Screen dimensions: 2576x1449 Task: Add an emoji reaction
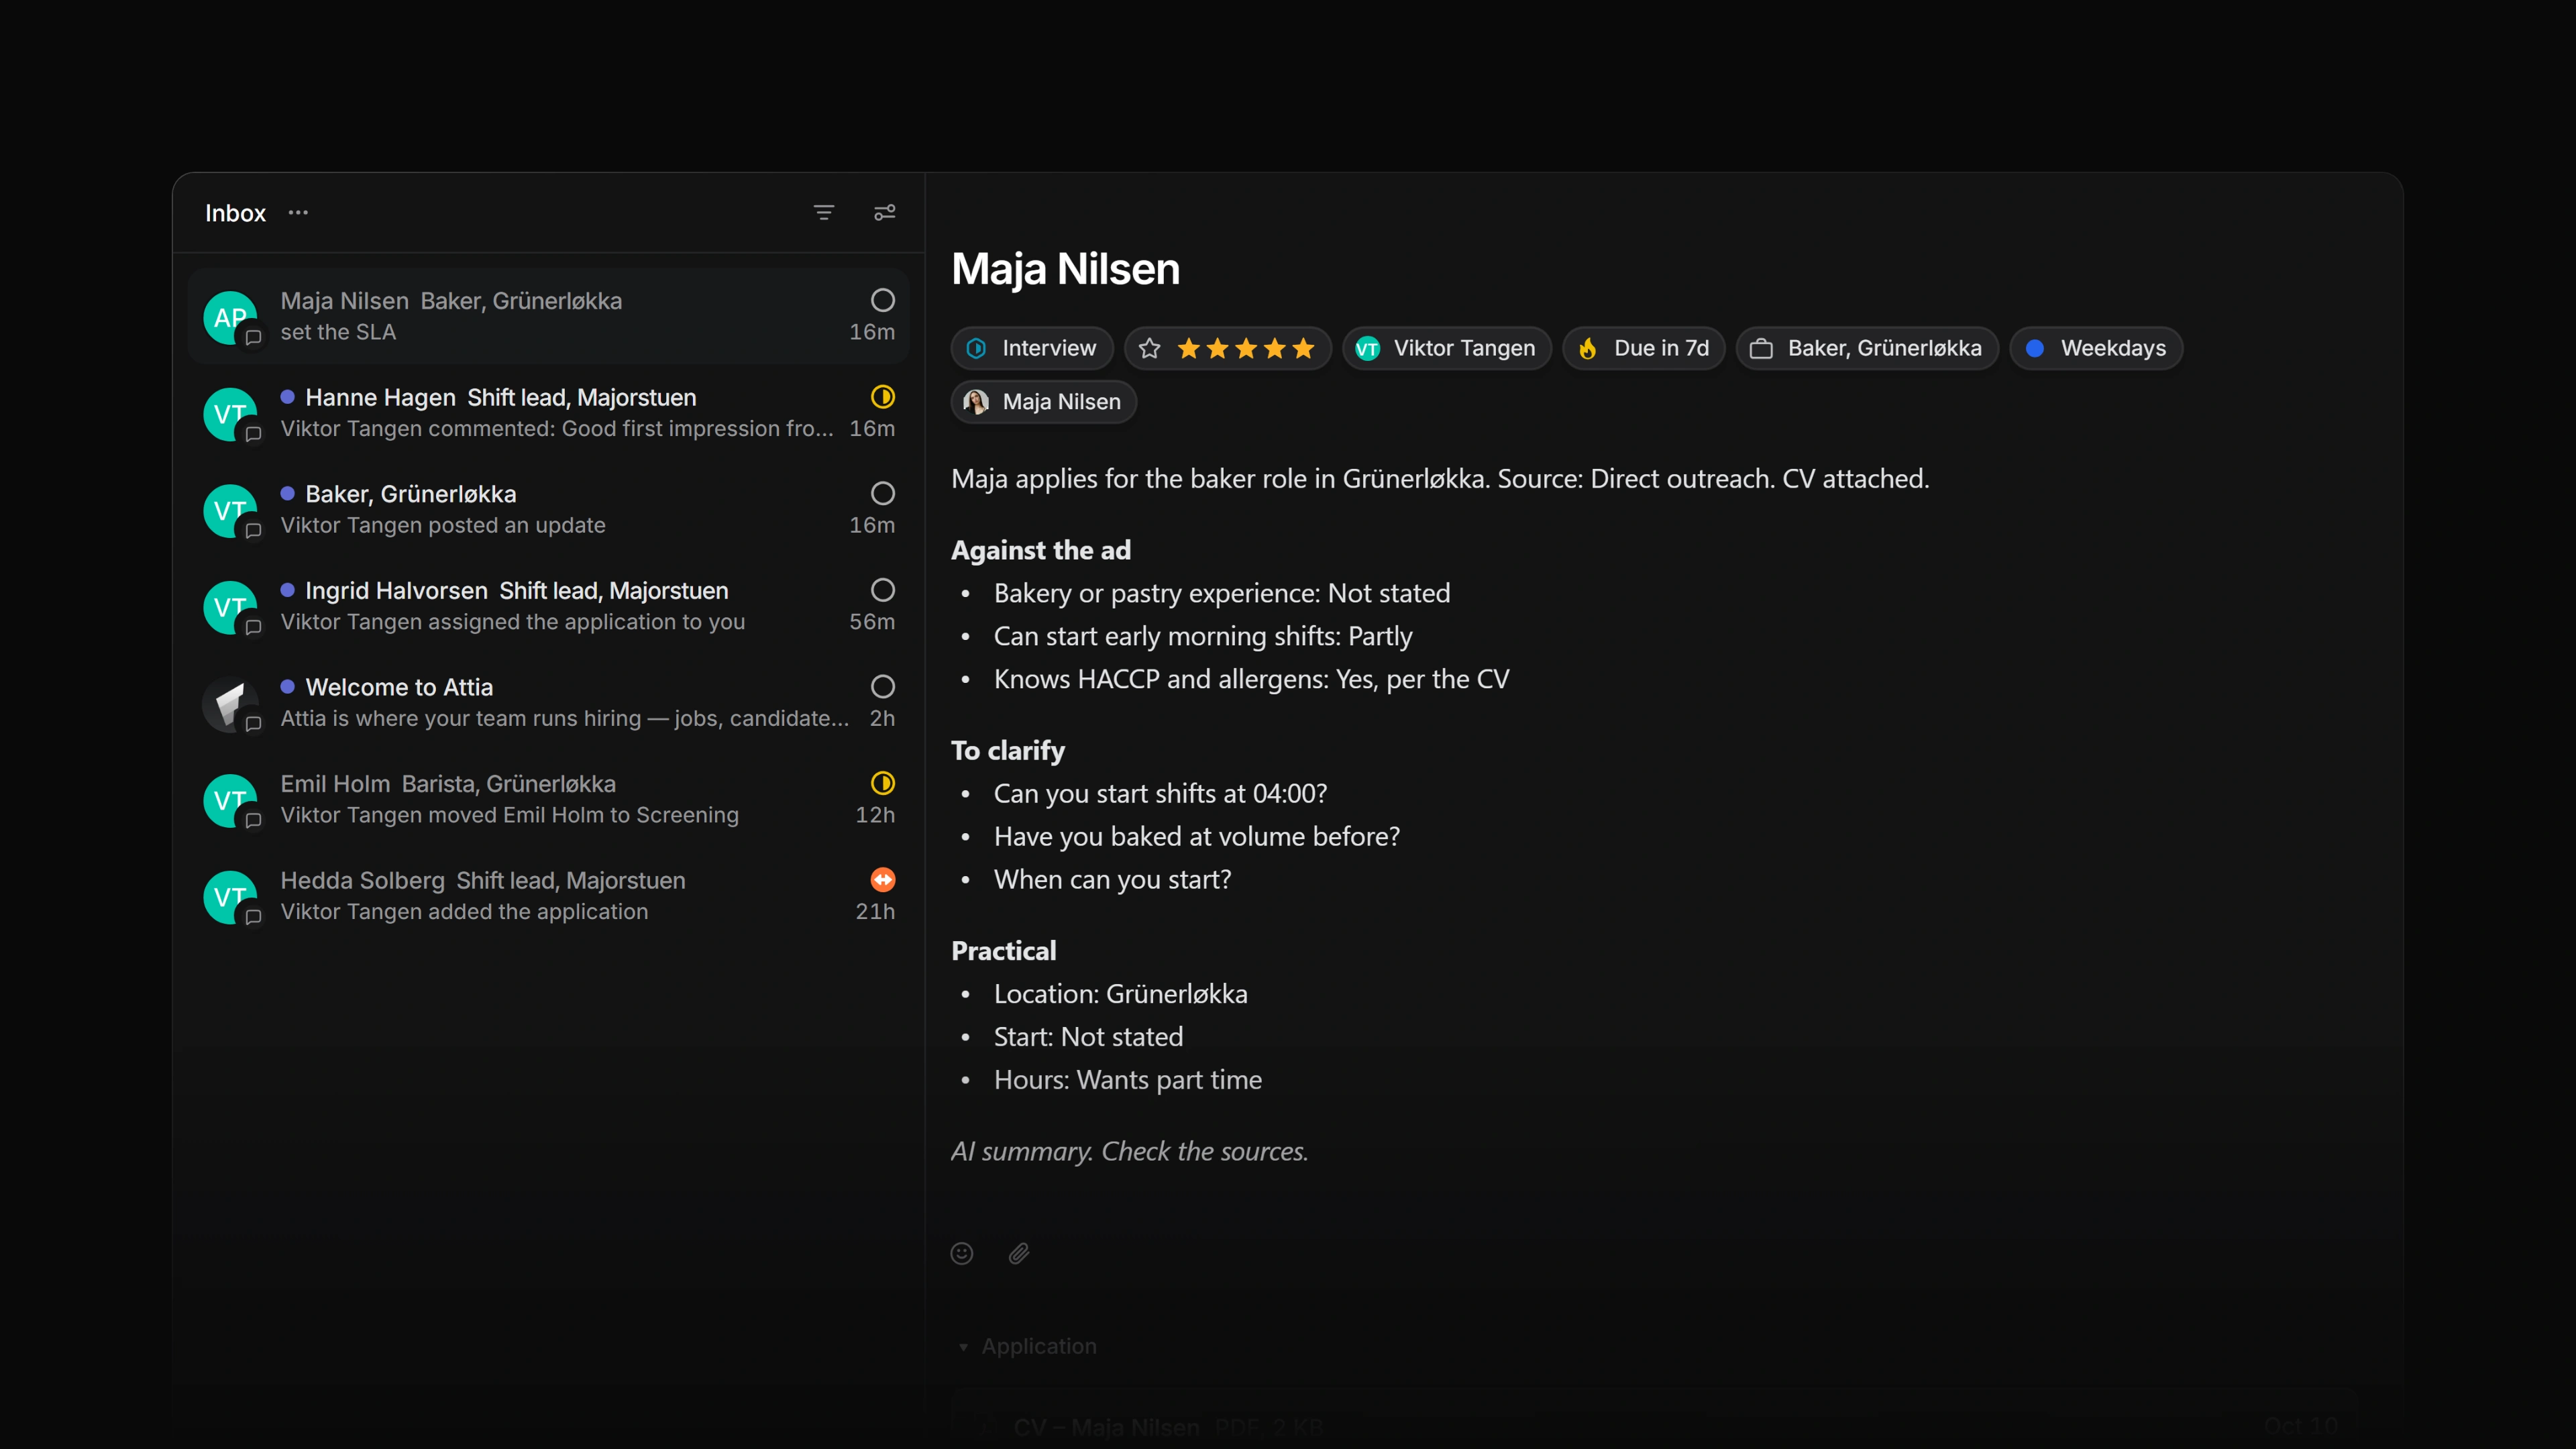[x=962, y=1253]
